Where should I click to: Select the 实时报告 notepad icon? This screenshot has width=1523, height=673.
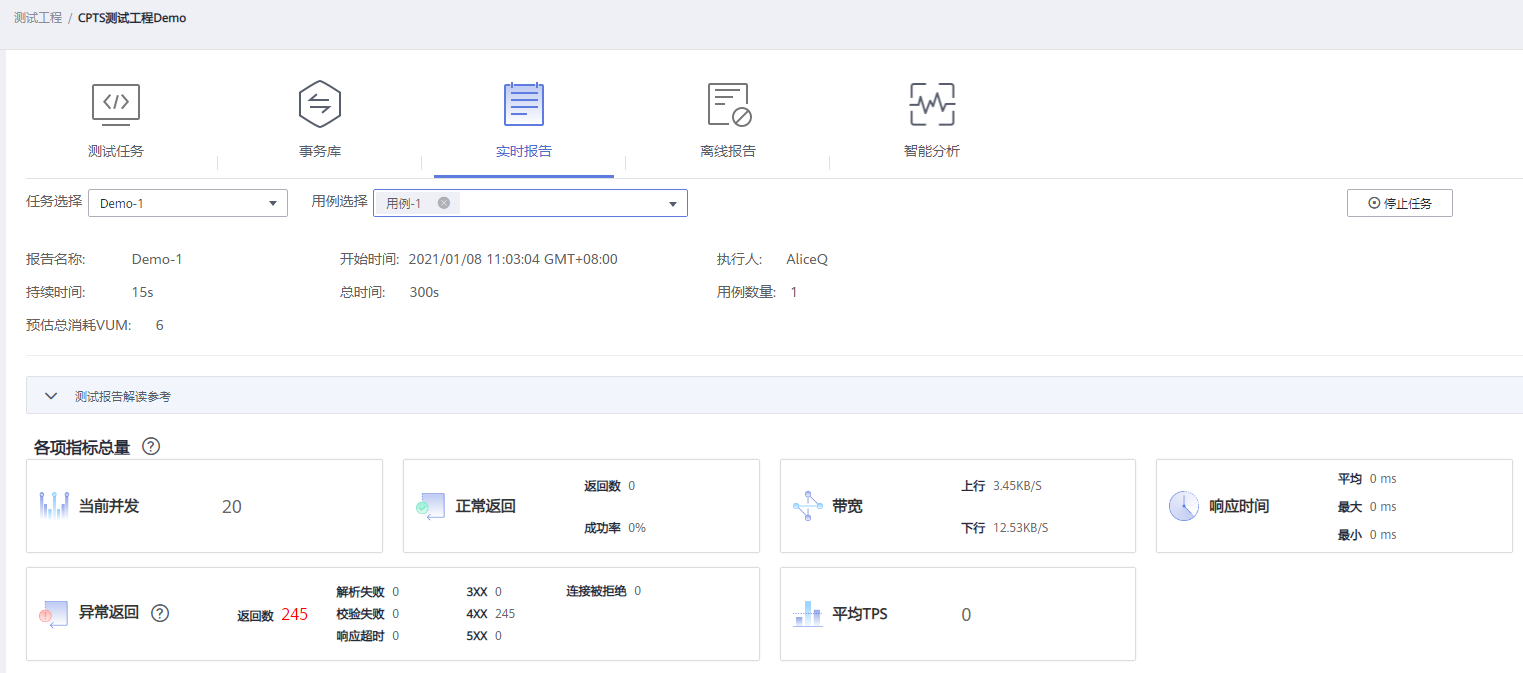pyautogui.click(x=524, y=104)
